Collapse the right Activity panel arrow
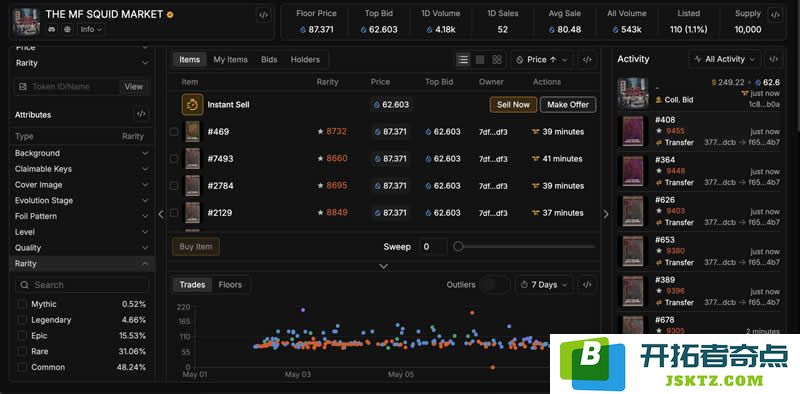The width and height of the screenshot is (800, 394). tap(606, 214)
